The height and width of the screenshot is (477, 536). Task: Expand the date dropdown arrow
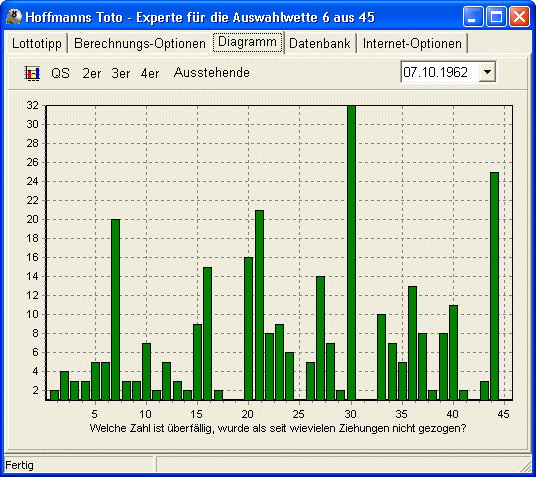tap(487, 72)
